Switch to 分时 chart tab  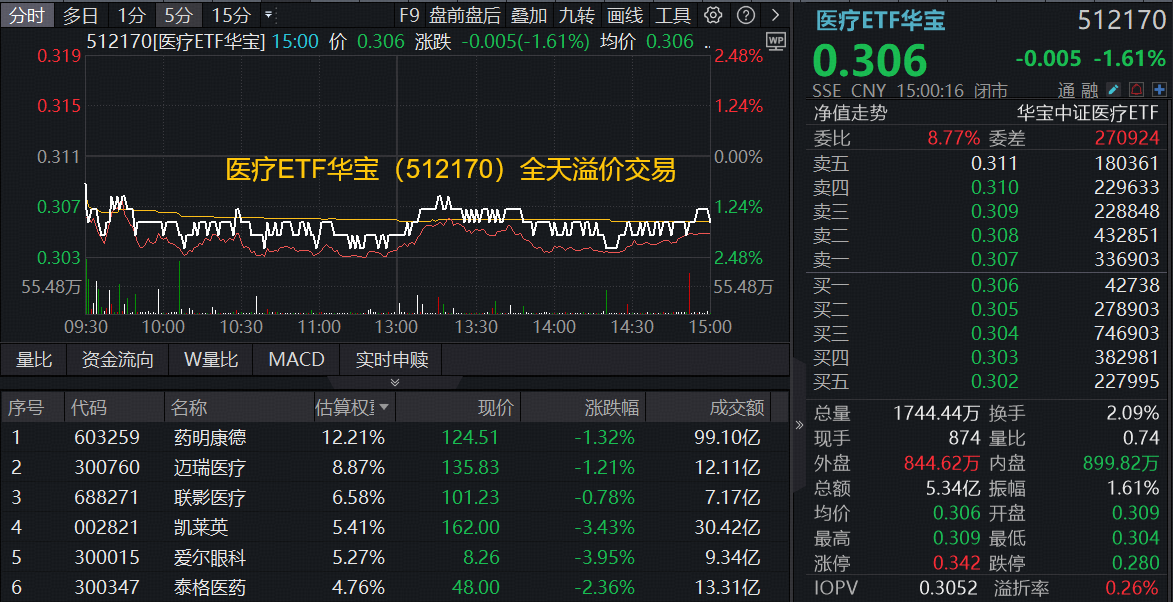tap(27, 15)
